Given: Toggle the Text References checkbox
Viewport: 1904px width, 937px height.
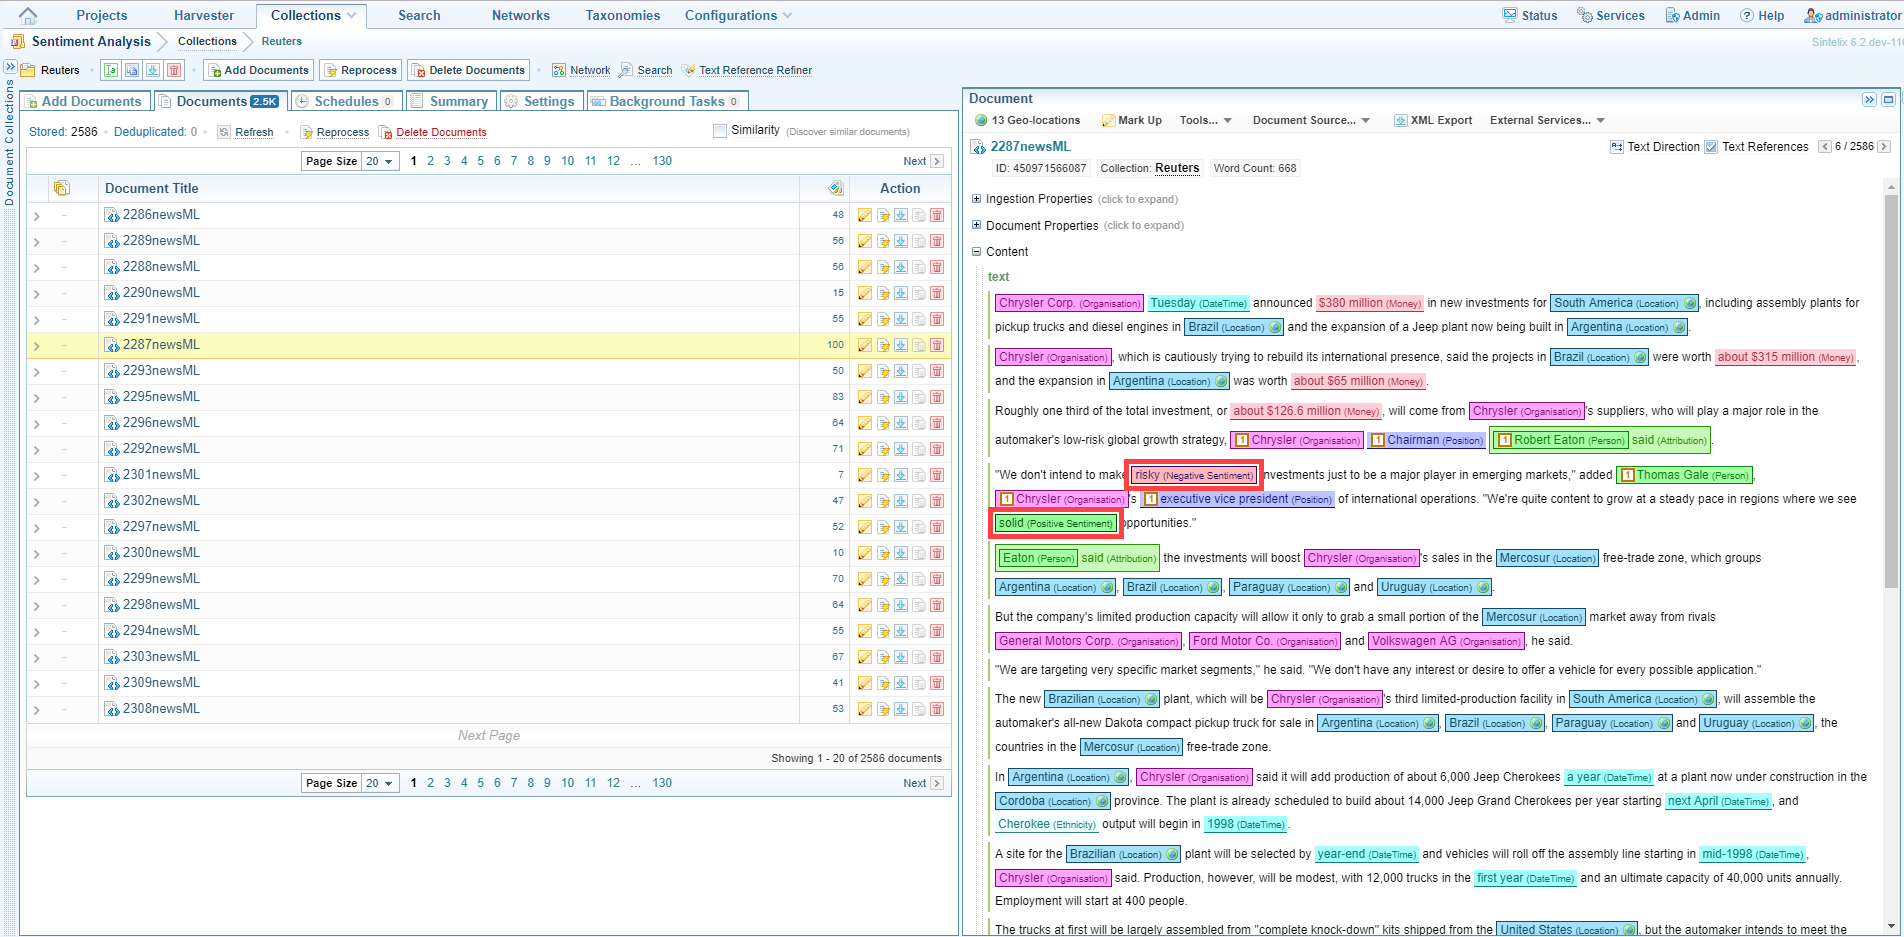Looking at the screenshot, I should [x=1711, y=147].
